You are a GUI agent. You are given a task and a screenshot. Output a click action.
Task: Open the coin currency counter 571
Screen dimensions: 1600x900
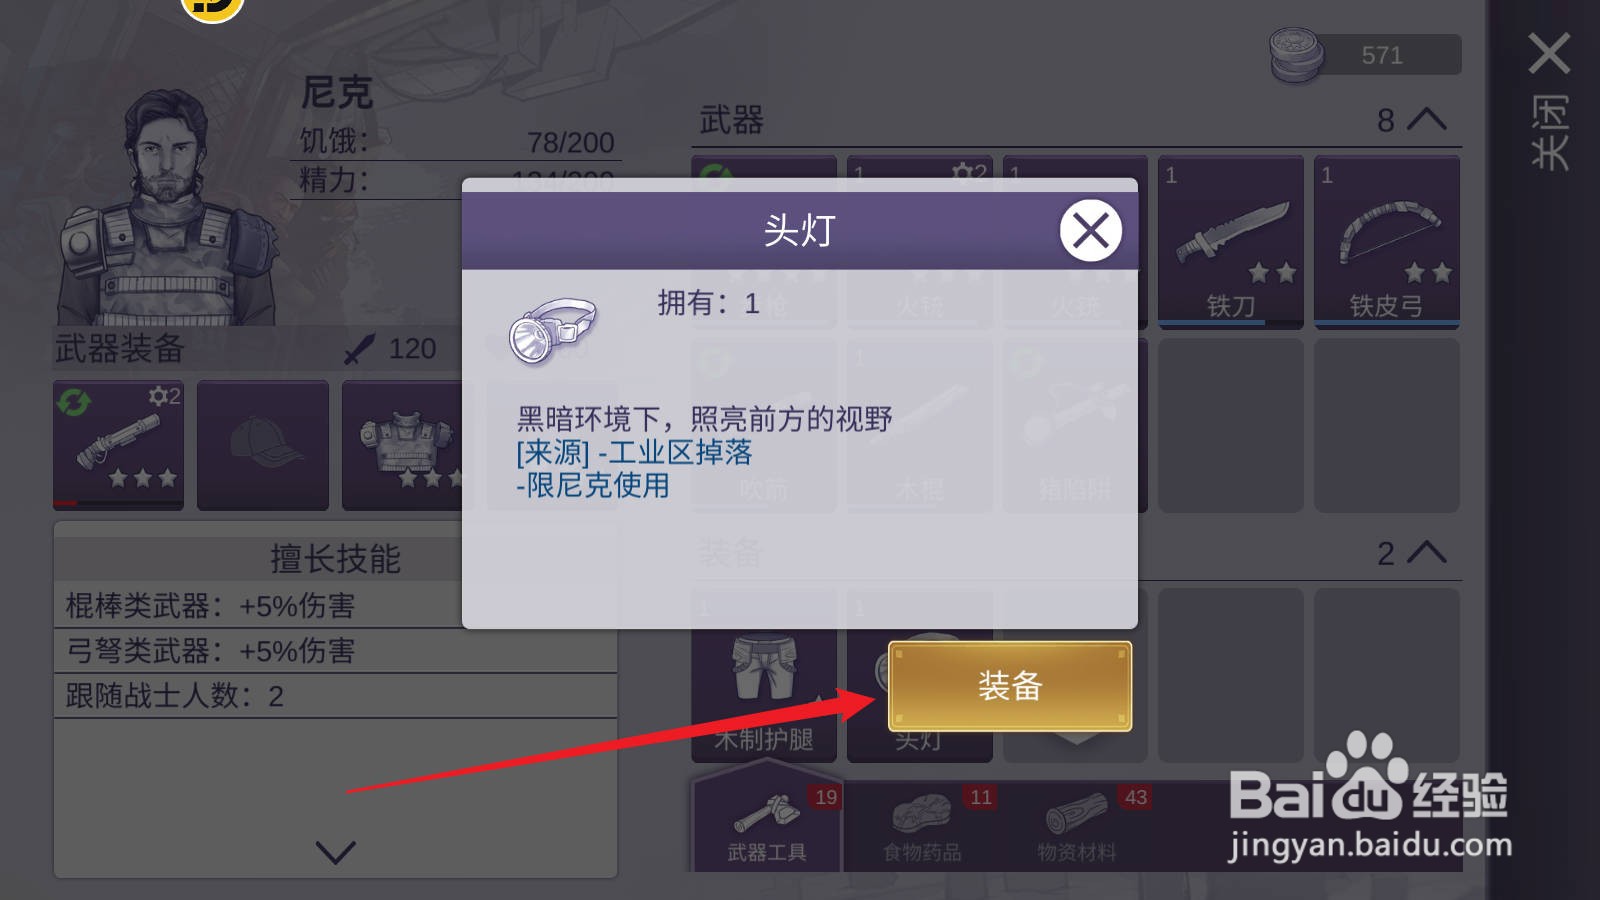click(x=1365, y=55)
